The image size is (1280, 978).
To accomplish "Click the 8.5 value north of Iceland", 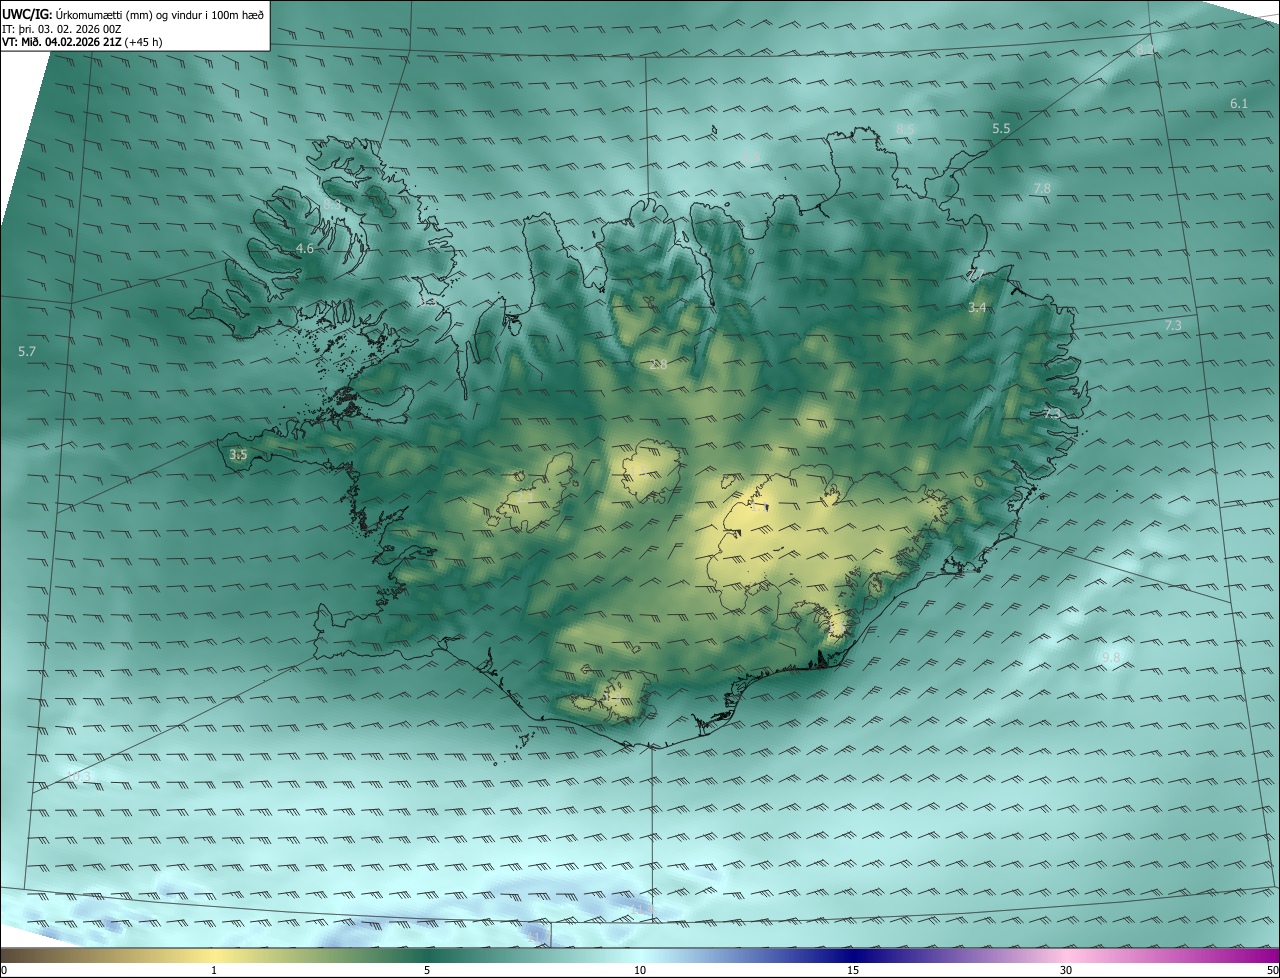I will pyautogui.click(x=905, y=129).
